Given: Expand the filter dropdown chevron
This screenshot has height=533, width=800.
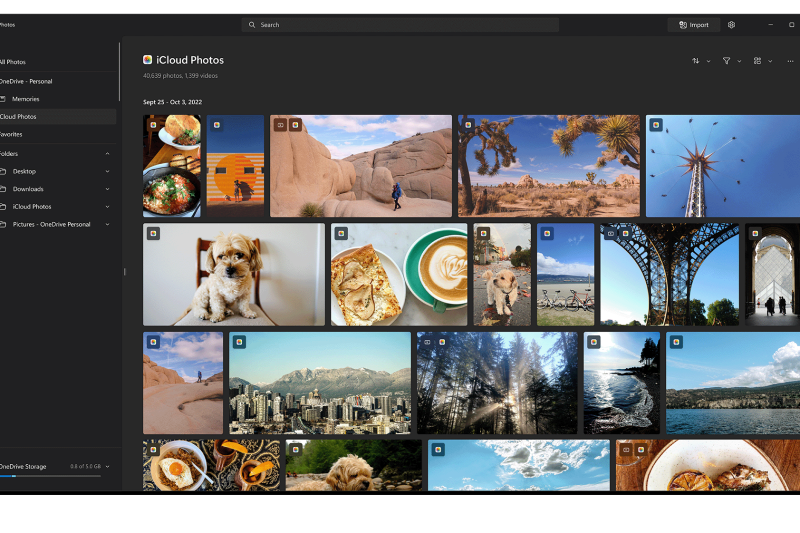Looking at the screenshot, I should click(x=739, y=61).
